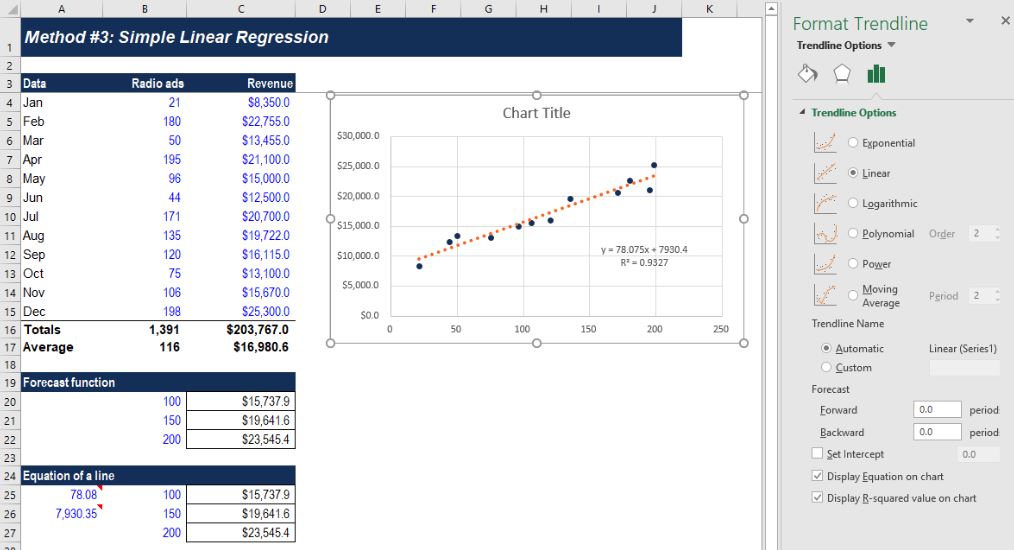
Task: Click the Power trendline thumbnail icon
Action: pos(825,264)
